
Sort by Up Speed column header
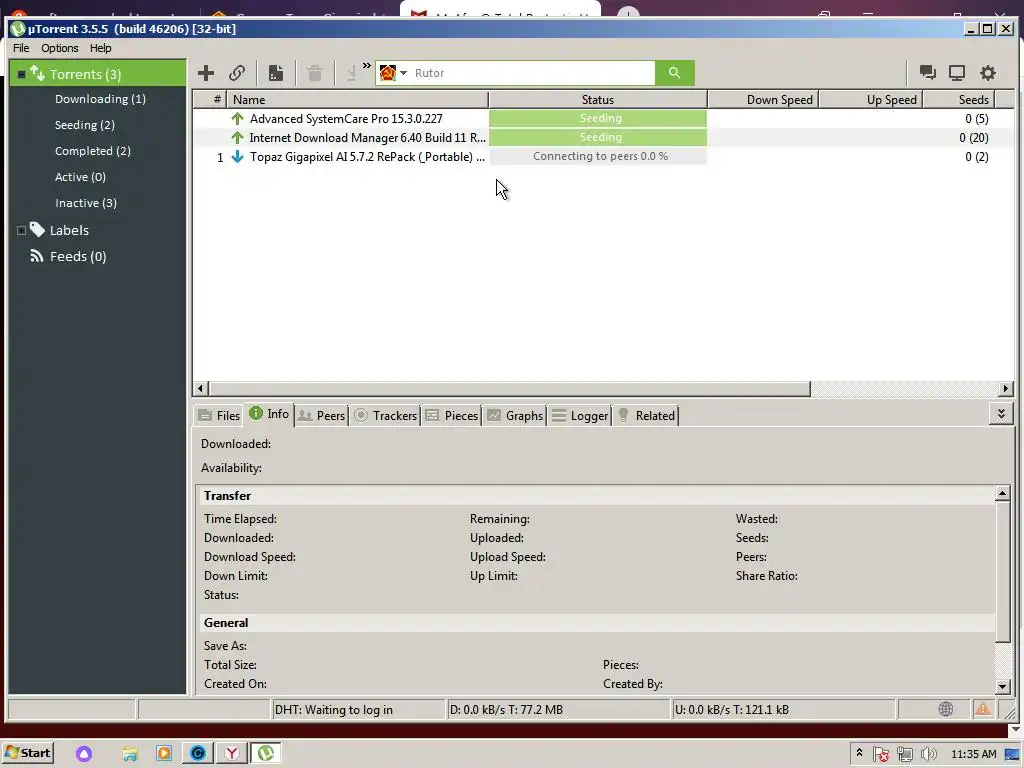(x=871, y=99)
